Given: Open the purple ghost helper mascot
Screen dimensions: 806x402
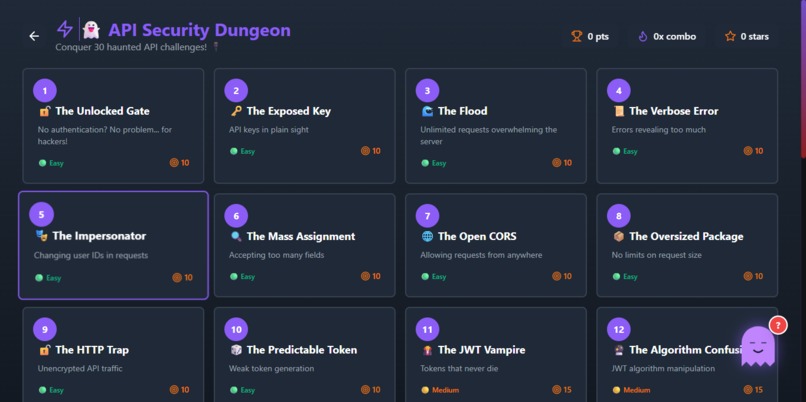Looking at the screenshot, I should (x=758, y=347).
